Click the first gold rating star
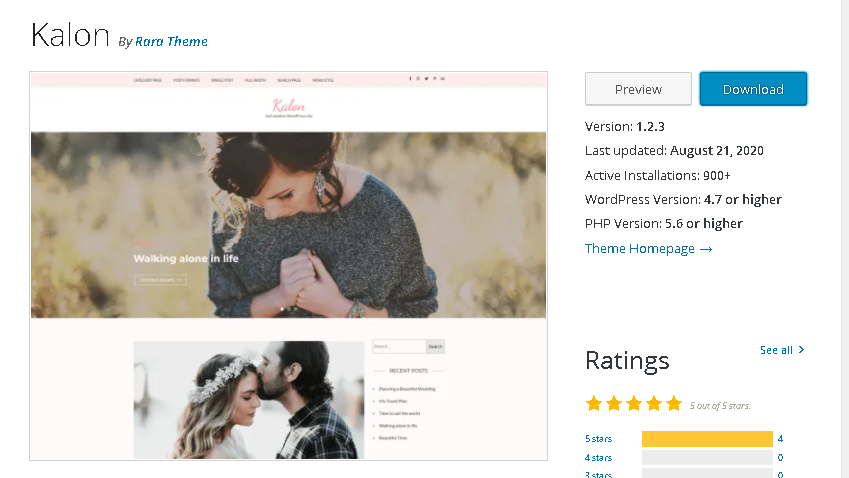 pos(594,404)
